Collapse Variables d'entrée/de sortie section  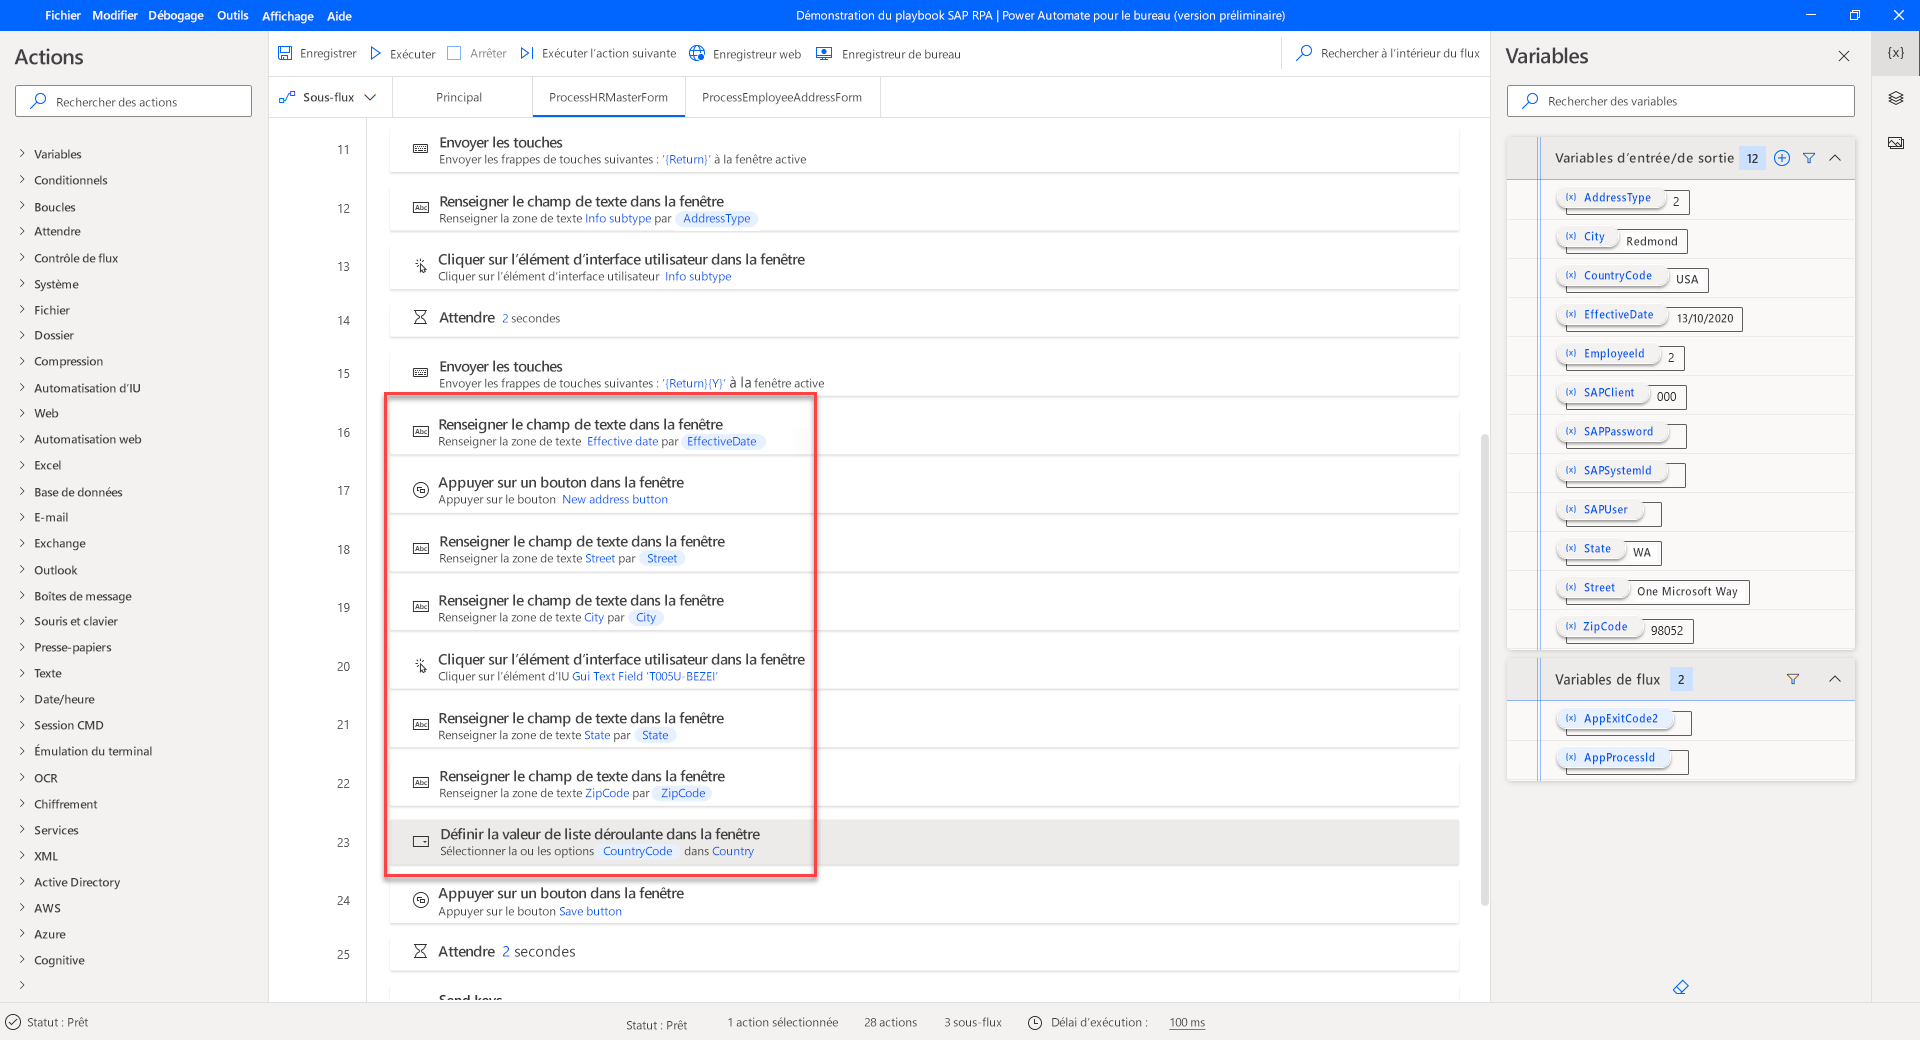coord(1835,158)
